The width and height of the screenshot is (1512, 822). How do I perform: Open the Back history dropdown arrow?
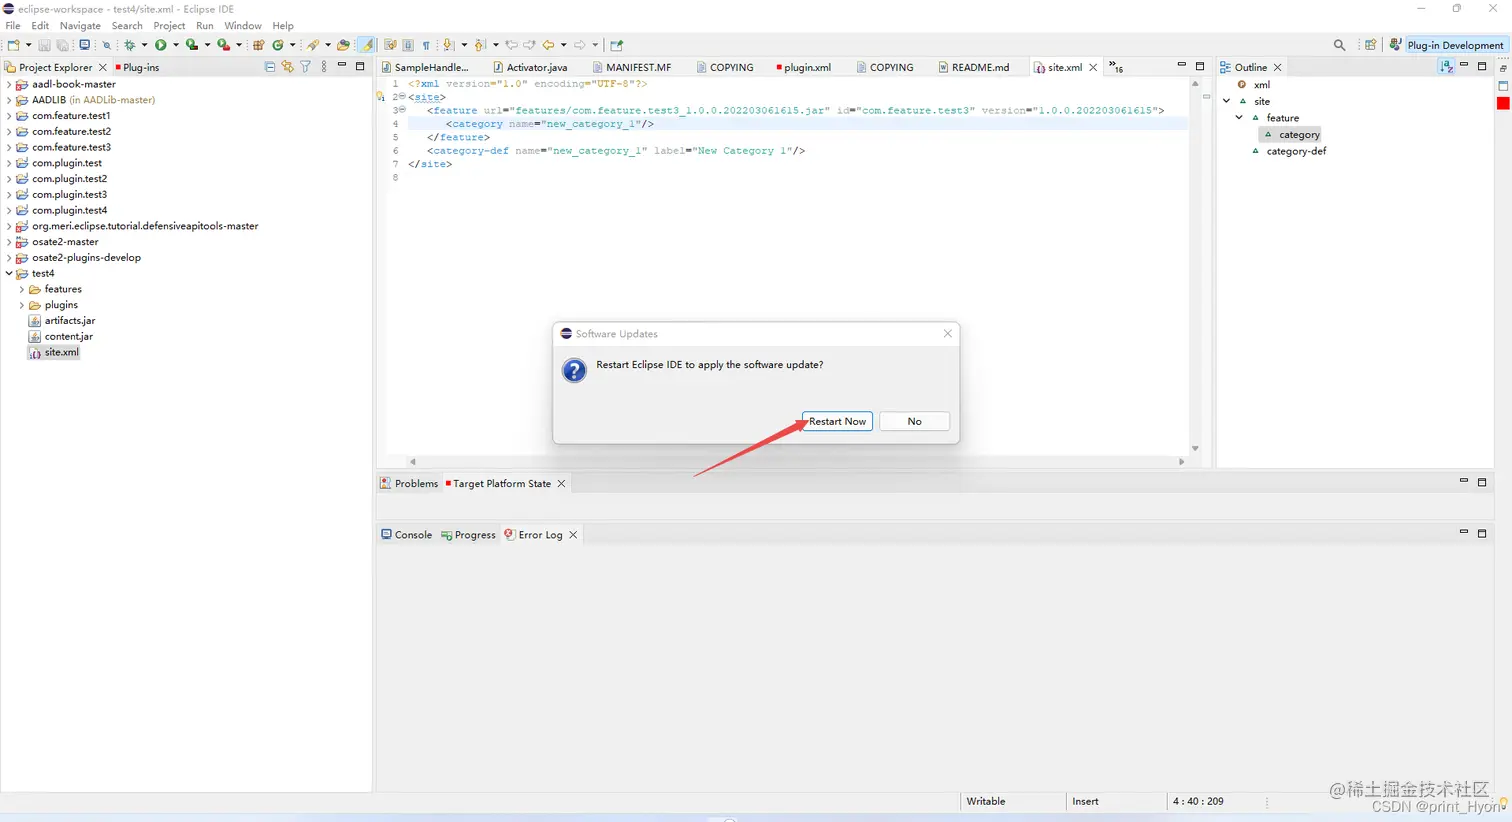[x=563, y=45]
